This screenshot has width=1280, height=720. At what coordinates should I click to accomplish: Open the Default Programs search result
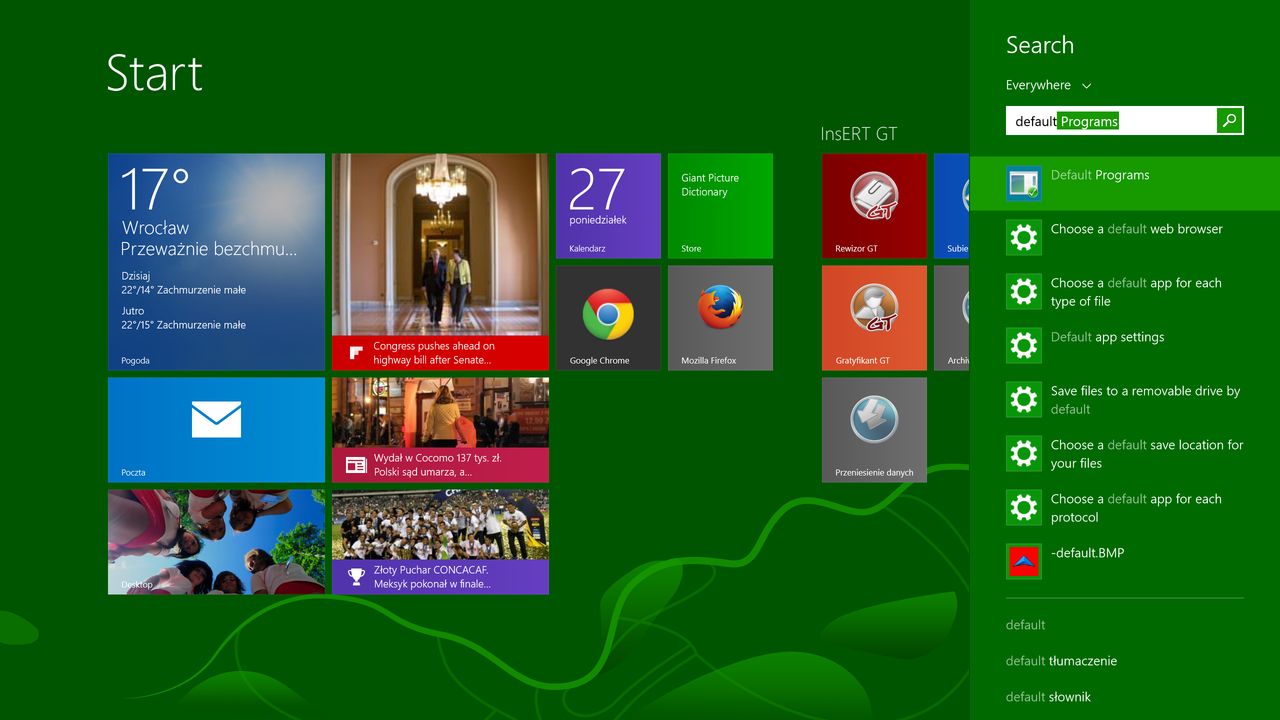click(x=1125, y=183)
